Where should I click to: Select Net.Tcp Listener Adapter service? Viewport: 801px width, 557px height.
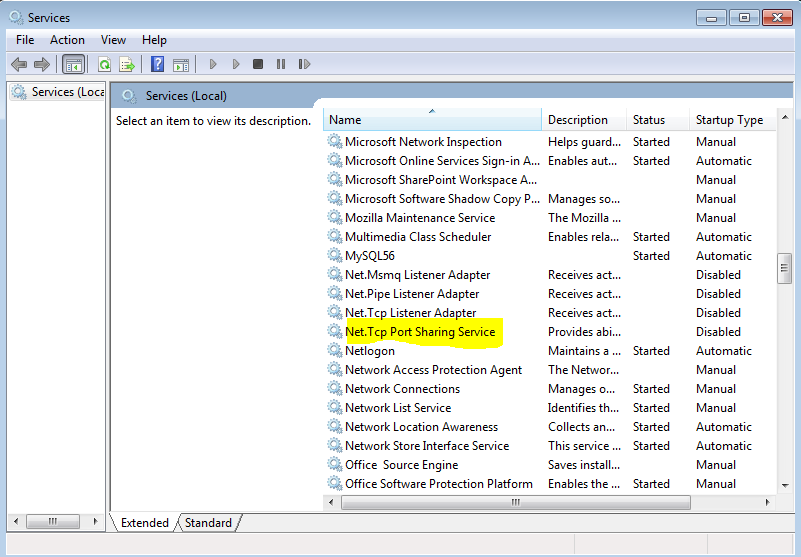pos(411,313)
